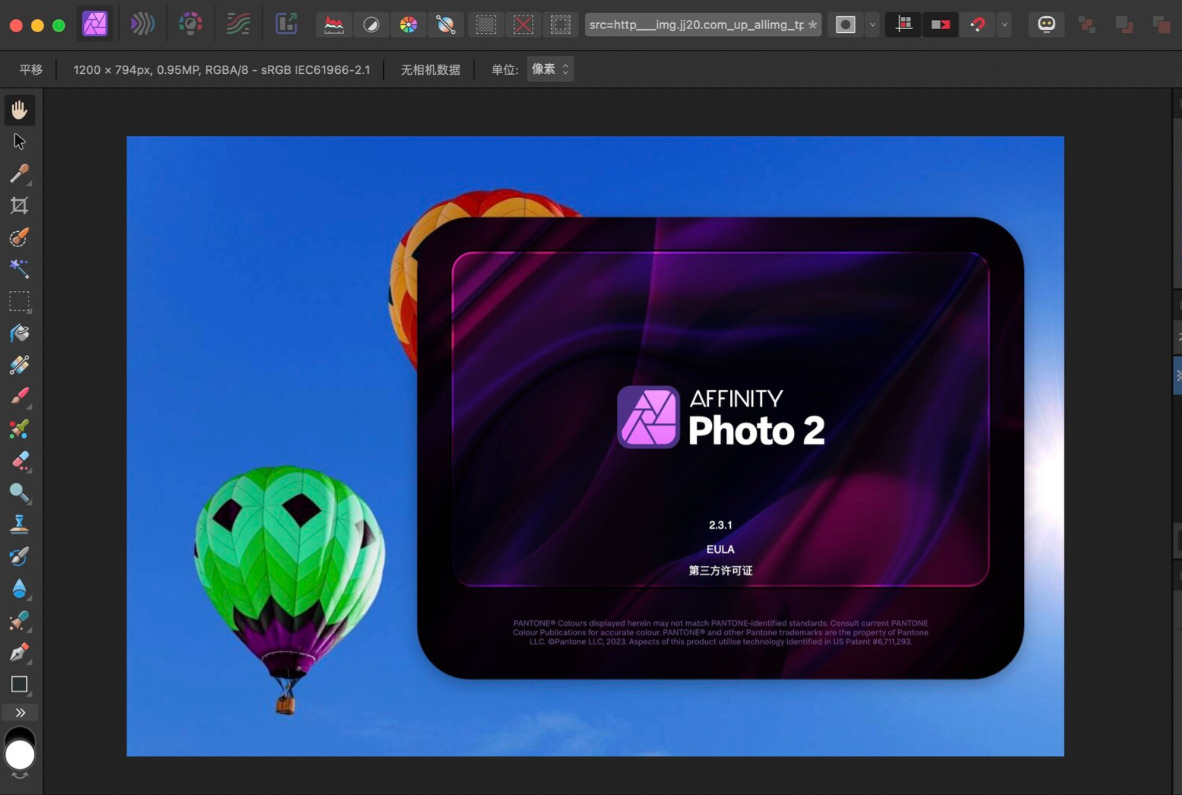Open the Snapping options dropdown arrow
The height and width of the screenshot is (795, 1182).
point(1004,25)
